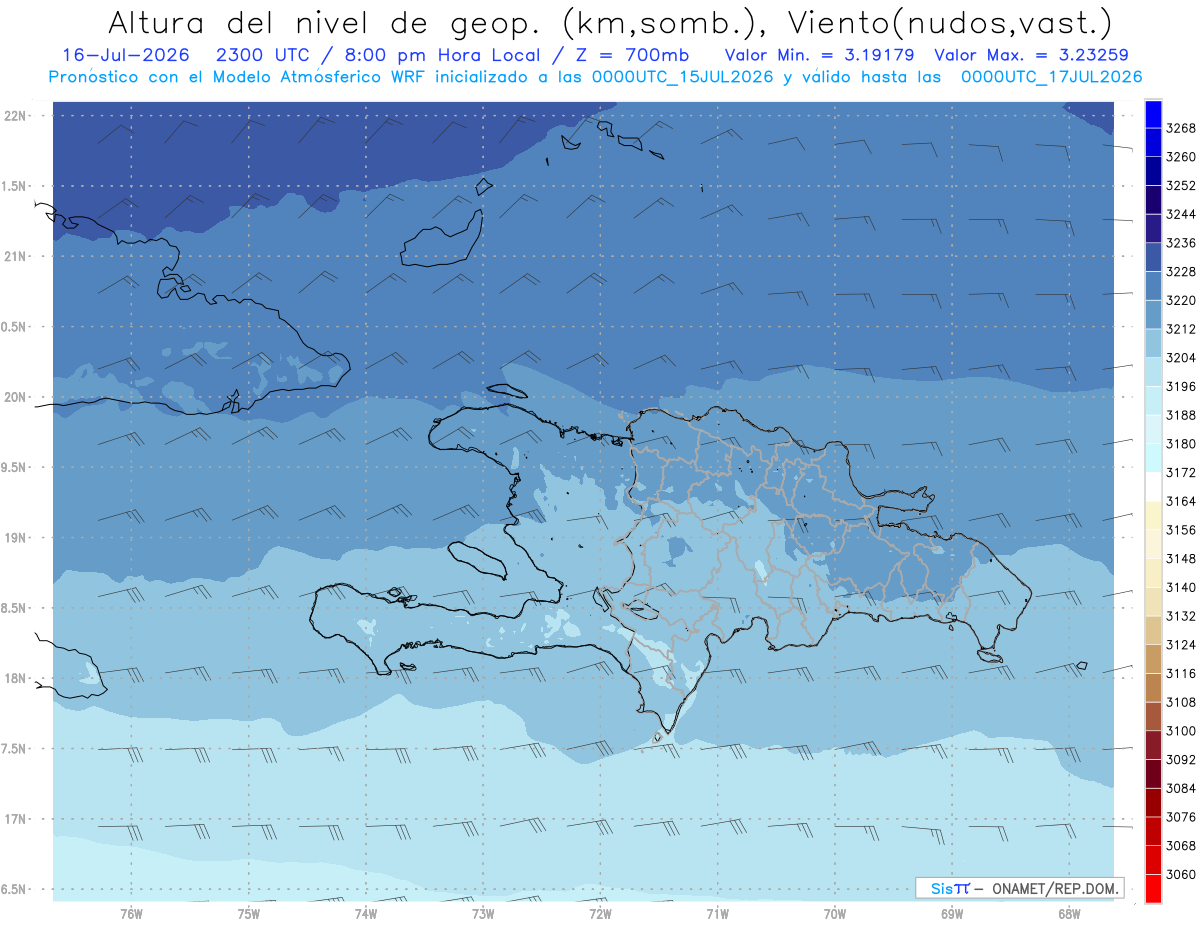Click legend swatch between 3108 and 3116
The width and height of the screenshot is (1200, 927).
(x=1153, y=688)
